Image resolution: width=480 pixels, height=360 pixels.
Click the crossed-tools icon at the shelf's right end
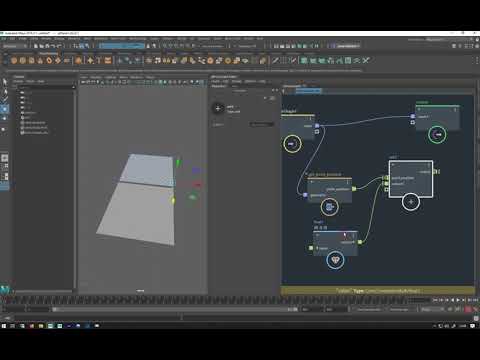pyautogui.click(x=366, y=60)
